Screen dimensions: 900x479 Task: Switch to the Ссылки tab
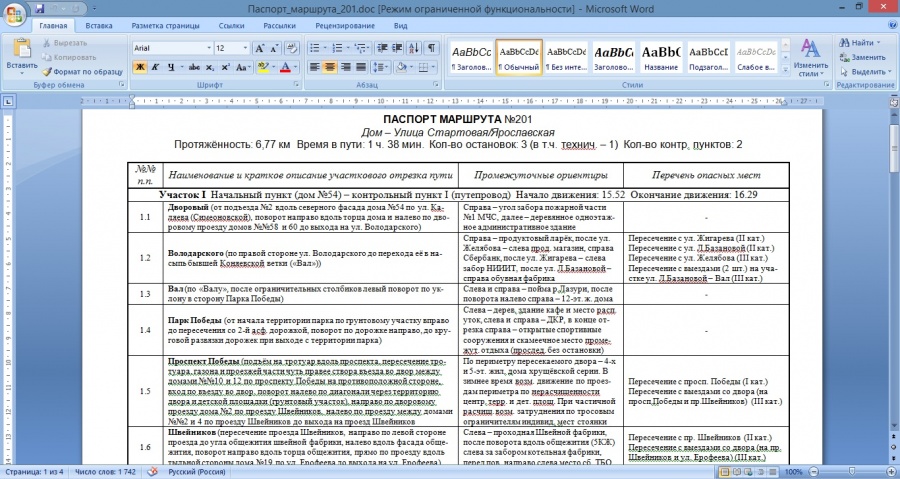coord(231,26)
